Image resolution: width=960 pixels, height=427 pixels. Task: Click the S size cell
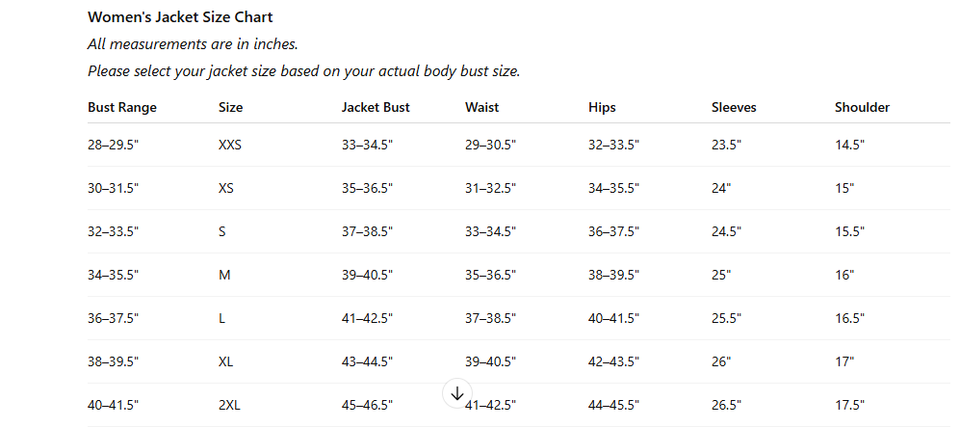(x=222, y=231)
